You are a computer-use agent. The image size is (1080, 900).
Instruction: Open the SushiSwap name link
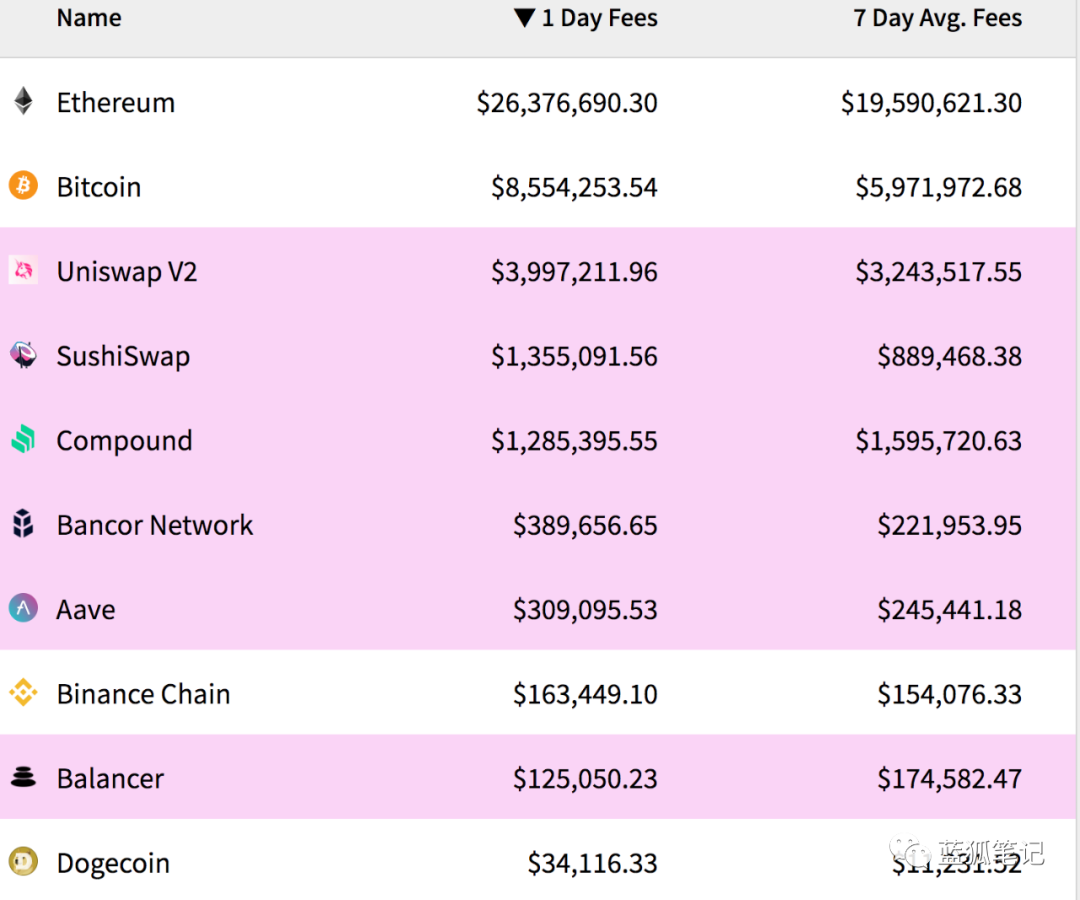tap(122, 356)
